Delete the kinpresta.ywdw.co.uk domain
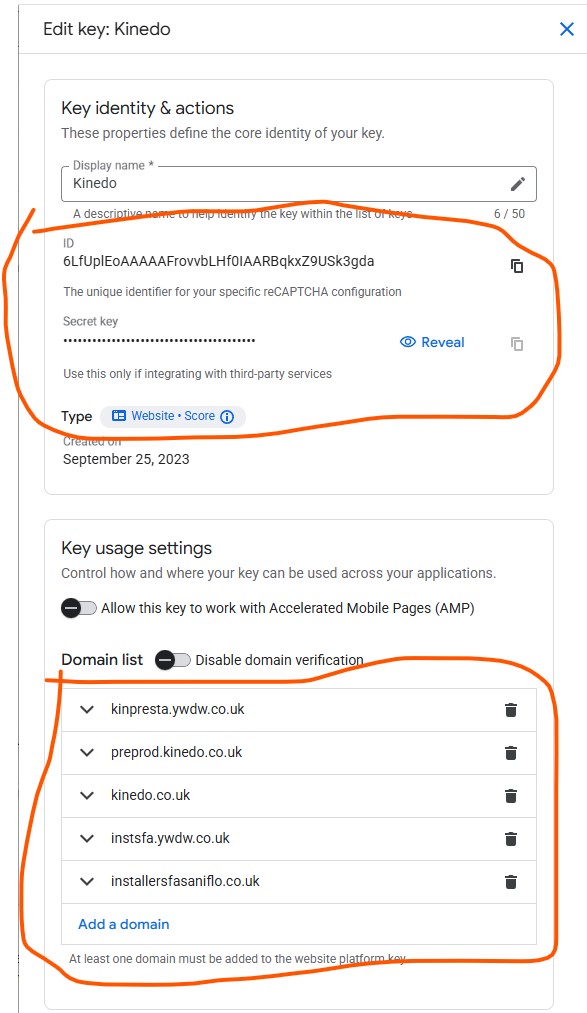Screen dimensions: 587x1013 click(511, 710)
